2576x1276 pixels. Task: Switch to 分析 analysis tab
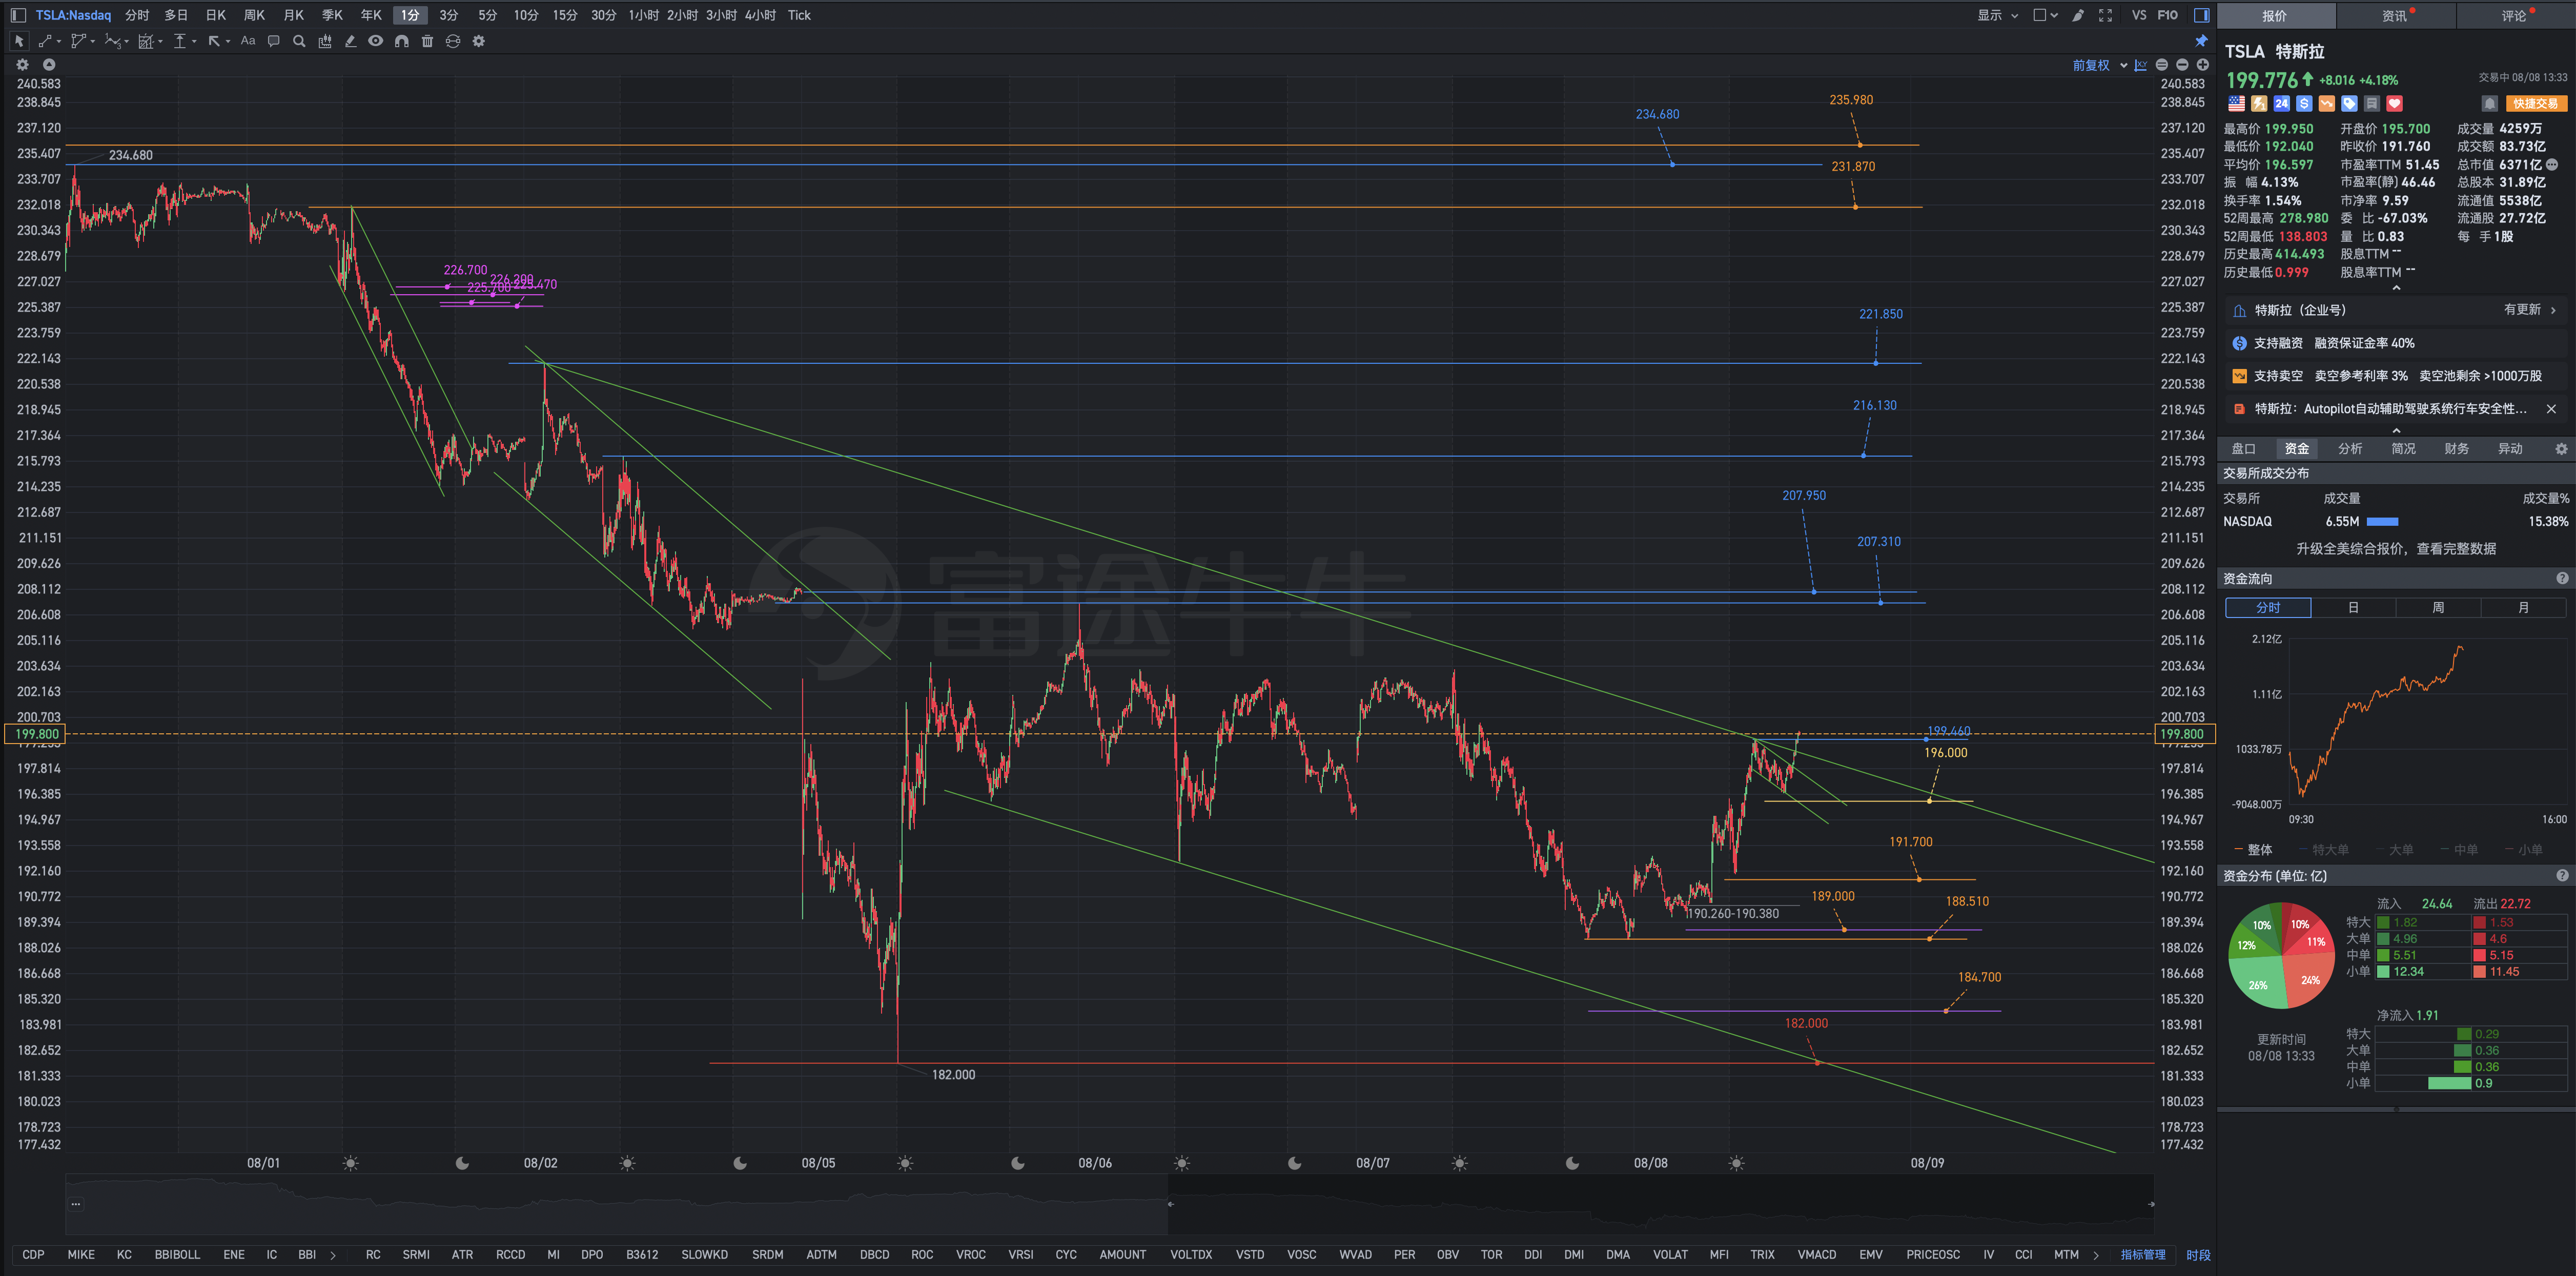(x=2350, y=449)
